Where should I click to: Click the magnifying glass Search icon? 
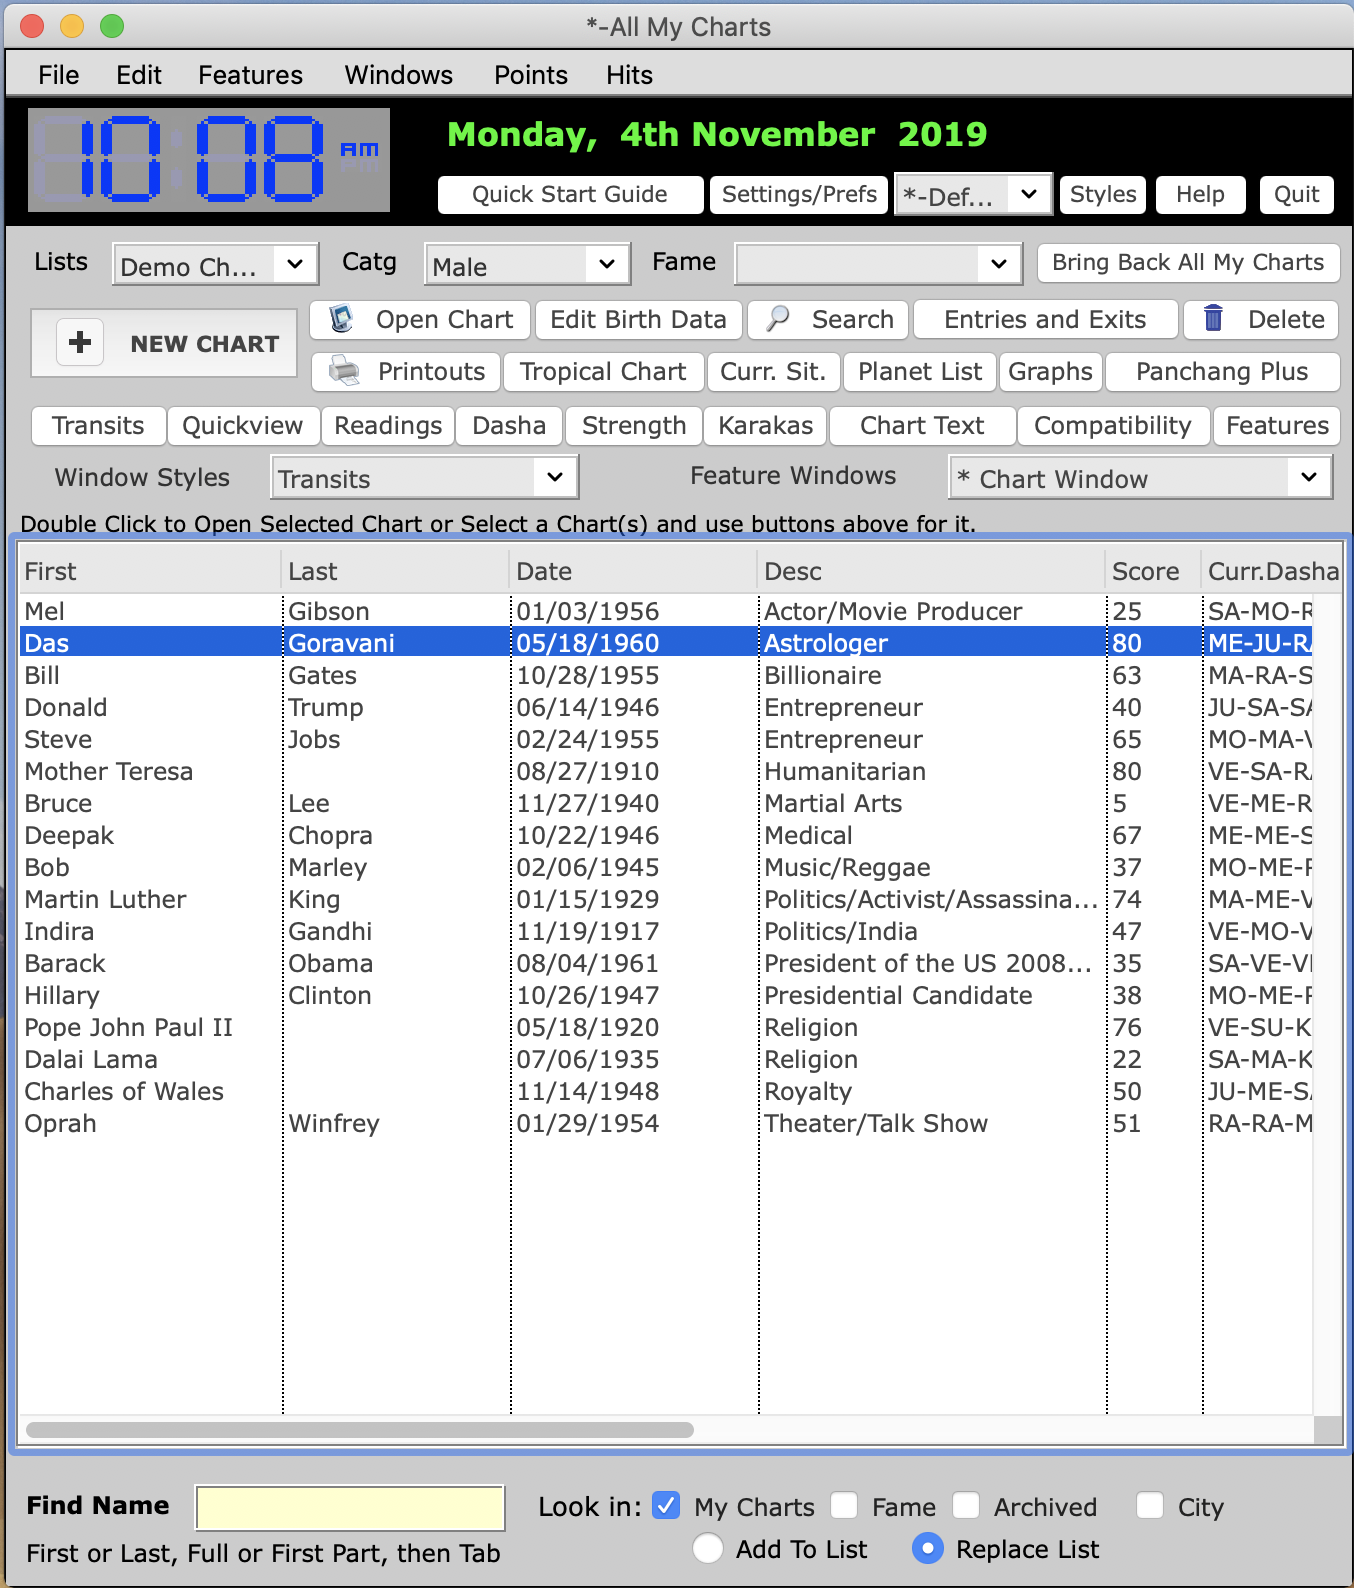tap(777, 319)
